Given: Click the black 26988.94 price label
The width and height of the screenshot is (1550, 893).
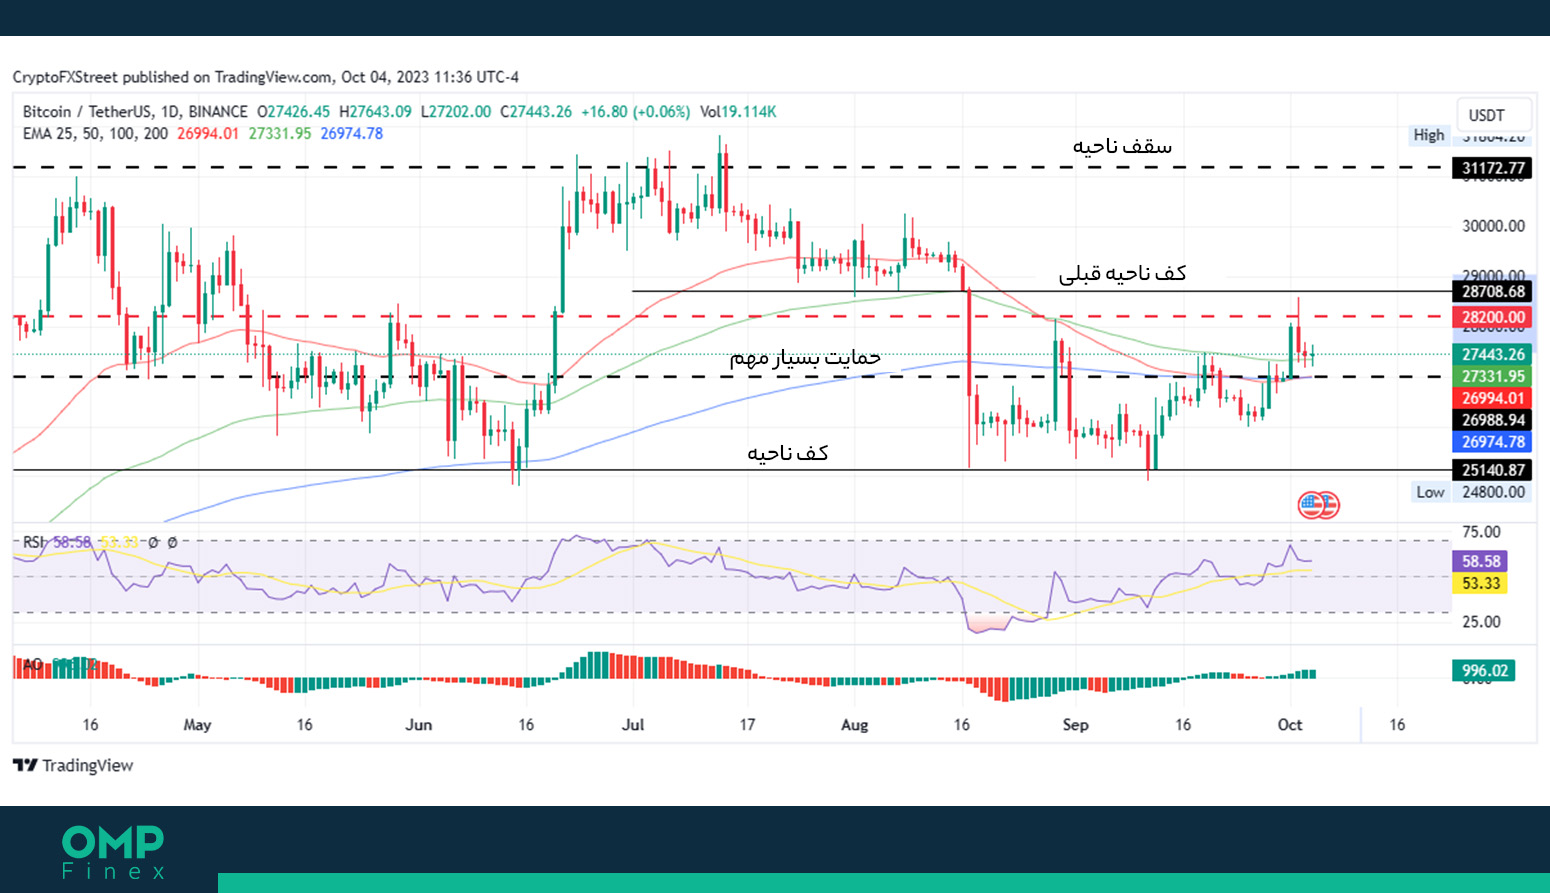Looking at the screenshot, I should [x=1493, y=420].
